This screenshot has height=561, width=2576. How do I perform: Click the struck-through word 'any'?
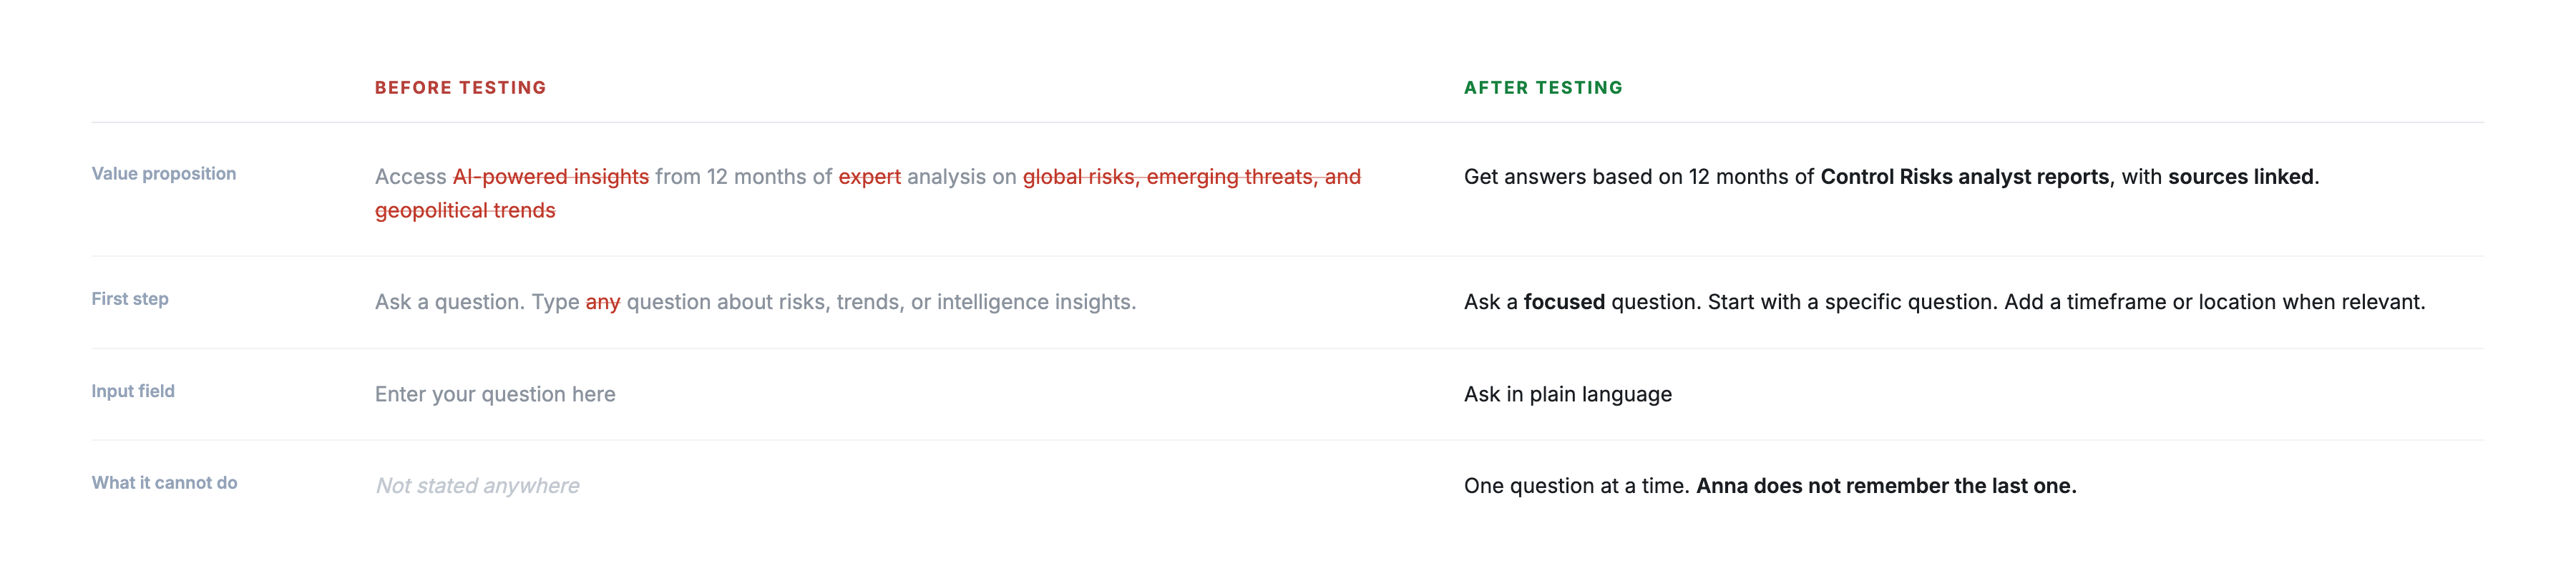[603, 303]
